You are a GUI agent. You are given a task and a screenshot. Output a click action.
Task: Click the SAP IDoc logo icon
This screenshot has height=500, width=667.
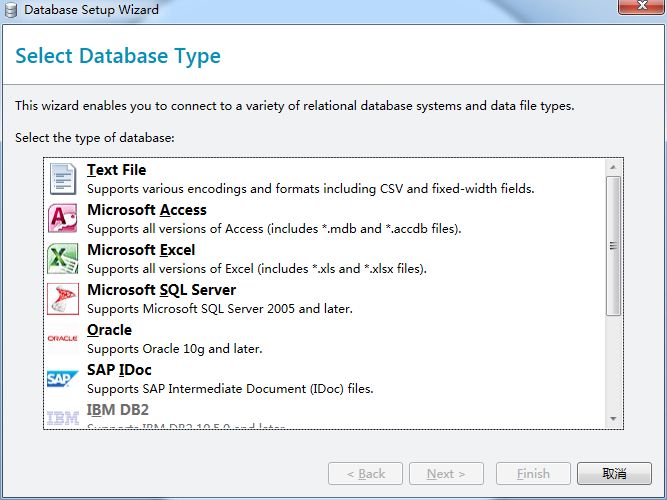63,378
